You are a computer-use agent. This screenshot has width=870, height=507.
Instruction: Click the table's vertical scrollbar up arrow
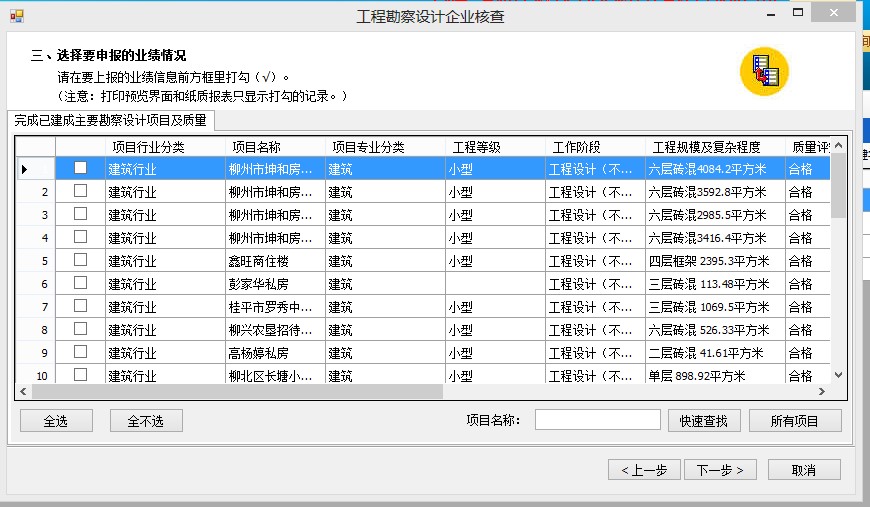(838, 146)
